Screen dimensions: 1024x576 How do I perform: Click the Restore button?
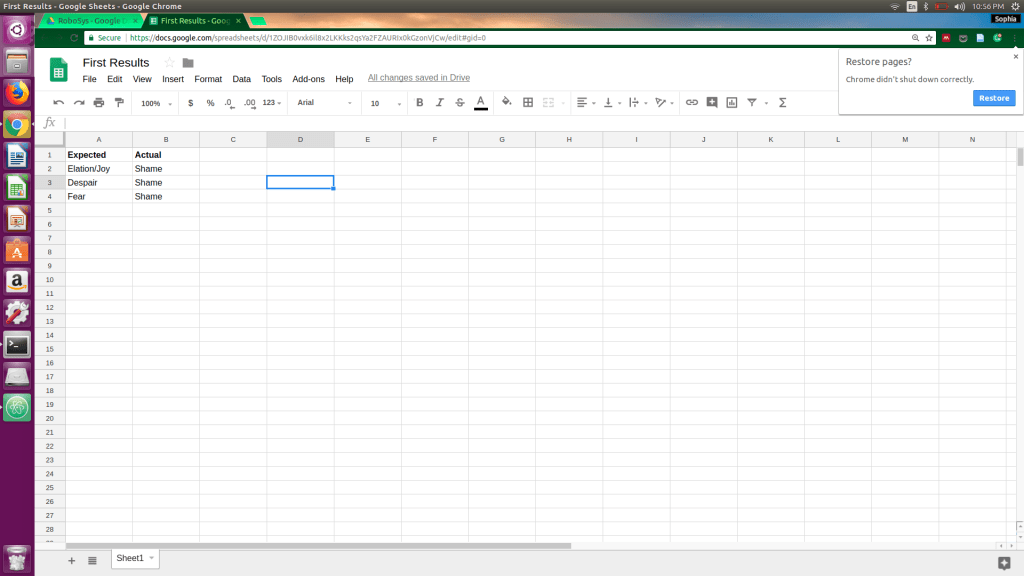coord(993,98)
